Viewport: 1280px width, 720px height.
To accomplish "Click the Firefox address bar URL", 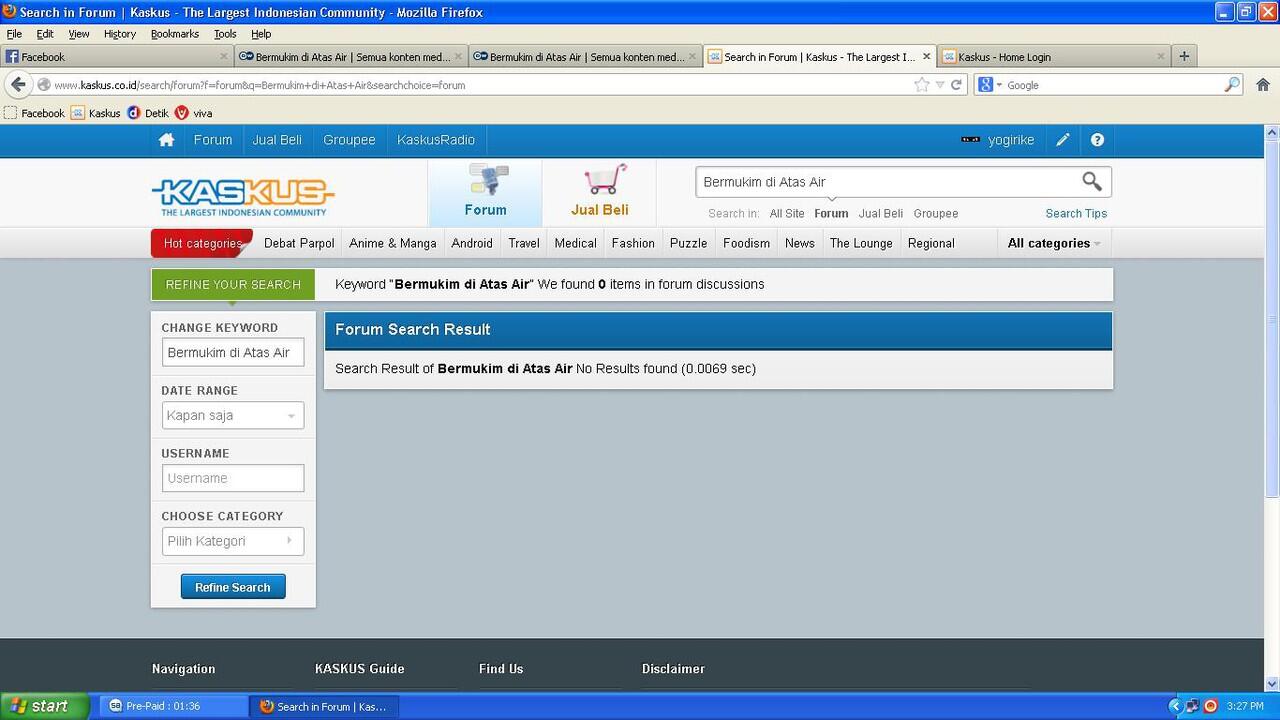I will point(260,85).
